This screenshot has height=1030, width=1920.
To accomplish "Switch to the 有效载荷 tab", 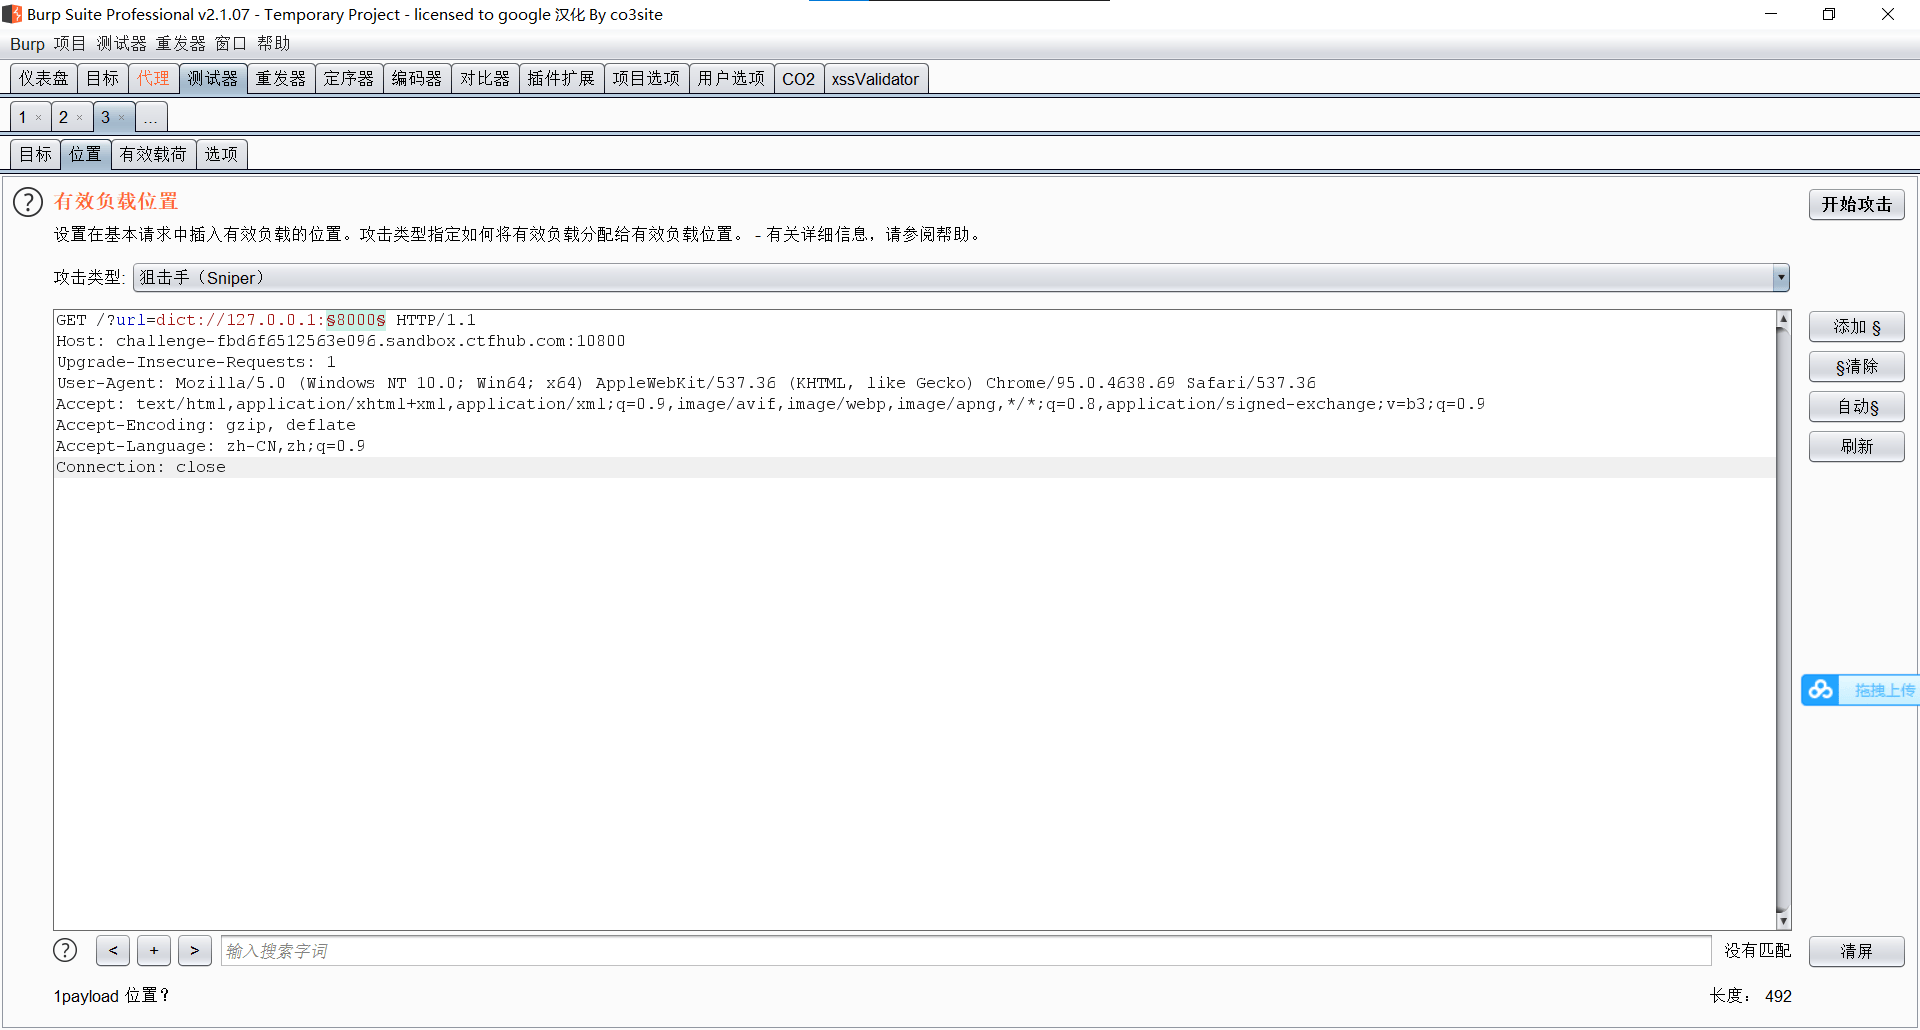I will point(152,154).
